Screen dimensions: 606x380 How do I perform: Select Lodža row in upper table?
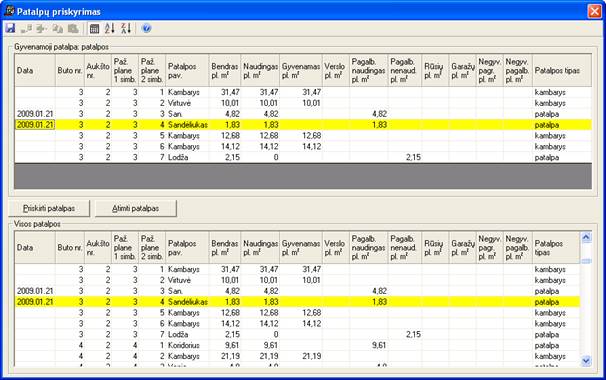tap(303, 157)
